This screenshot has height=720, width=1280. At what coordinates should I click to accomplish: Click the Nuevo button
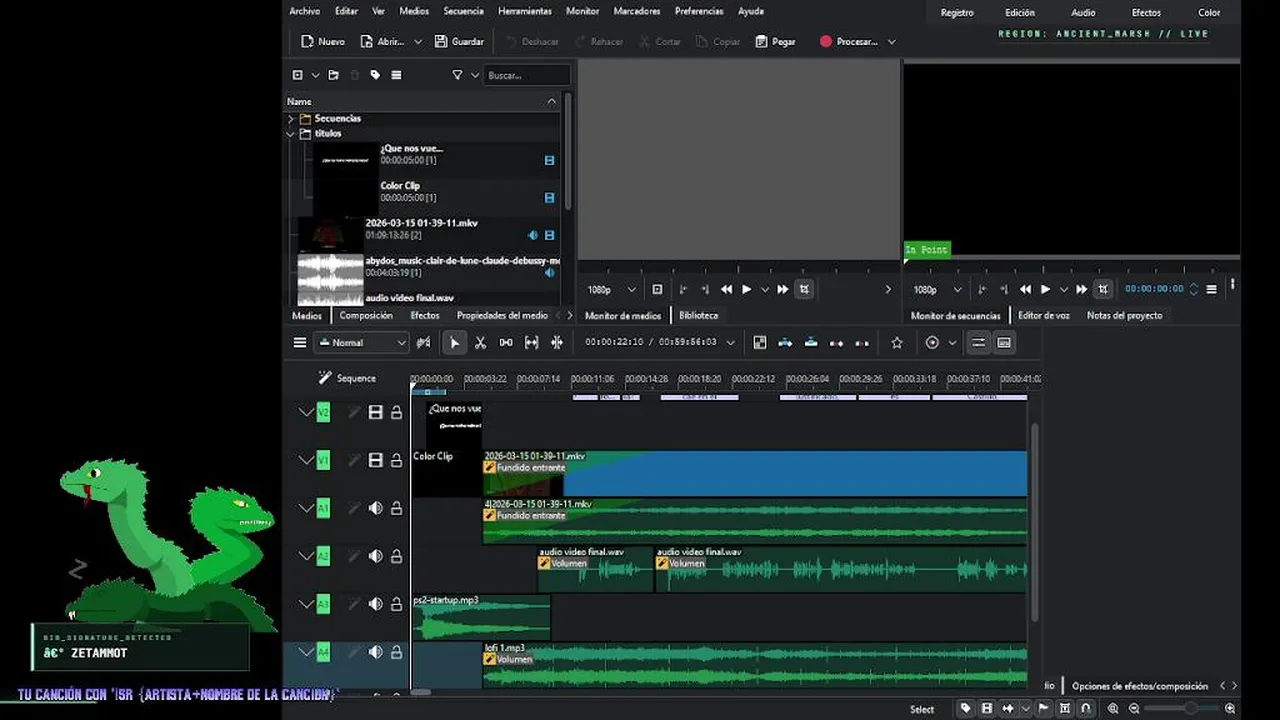[323, 42]
